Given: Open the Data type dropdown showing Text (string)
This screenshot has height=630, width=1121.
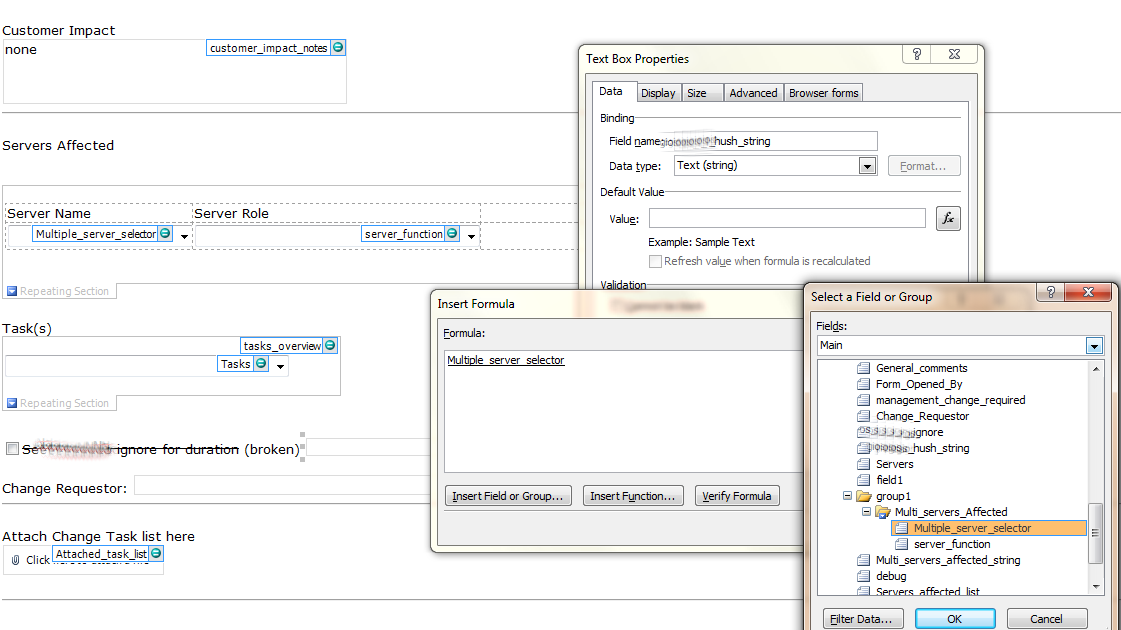Looking at the screenshot, I should coord(866,166).
